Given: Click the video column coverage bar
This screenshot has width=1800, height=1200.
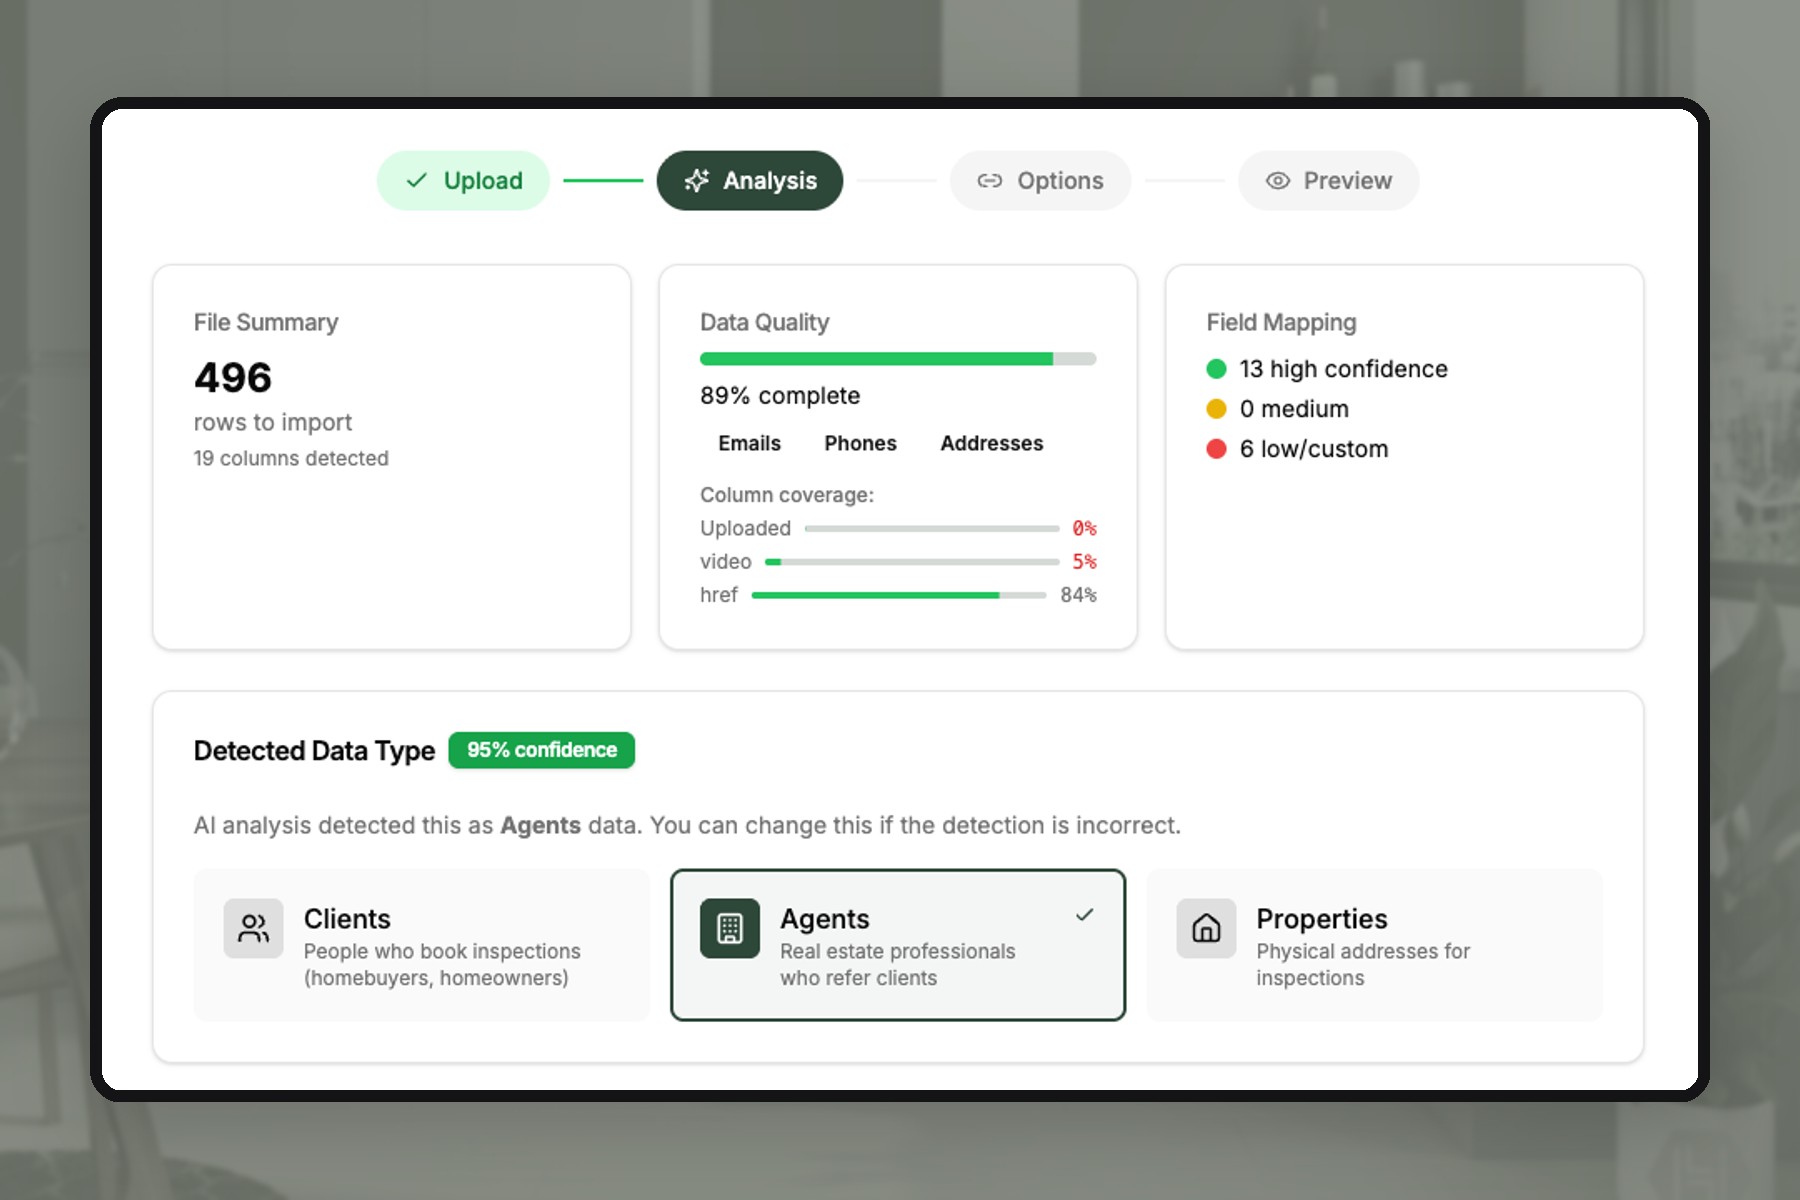Looking at the screenshot, I should tap(912, 562).
